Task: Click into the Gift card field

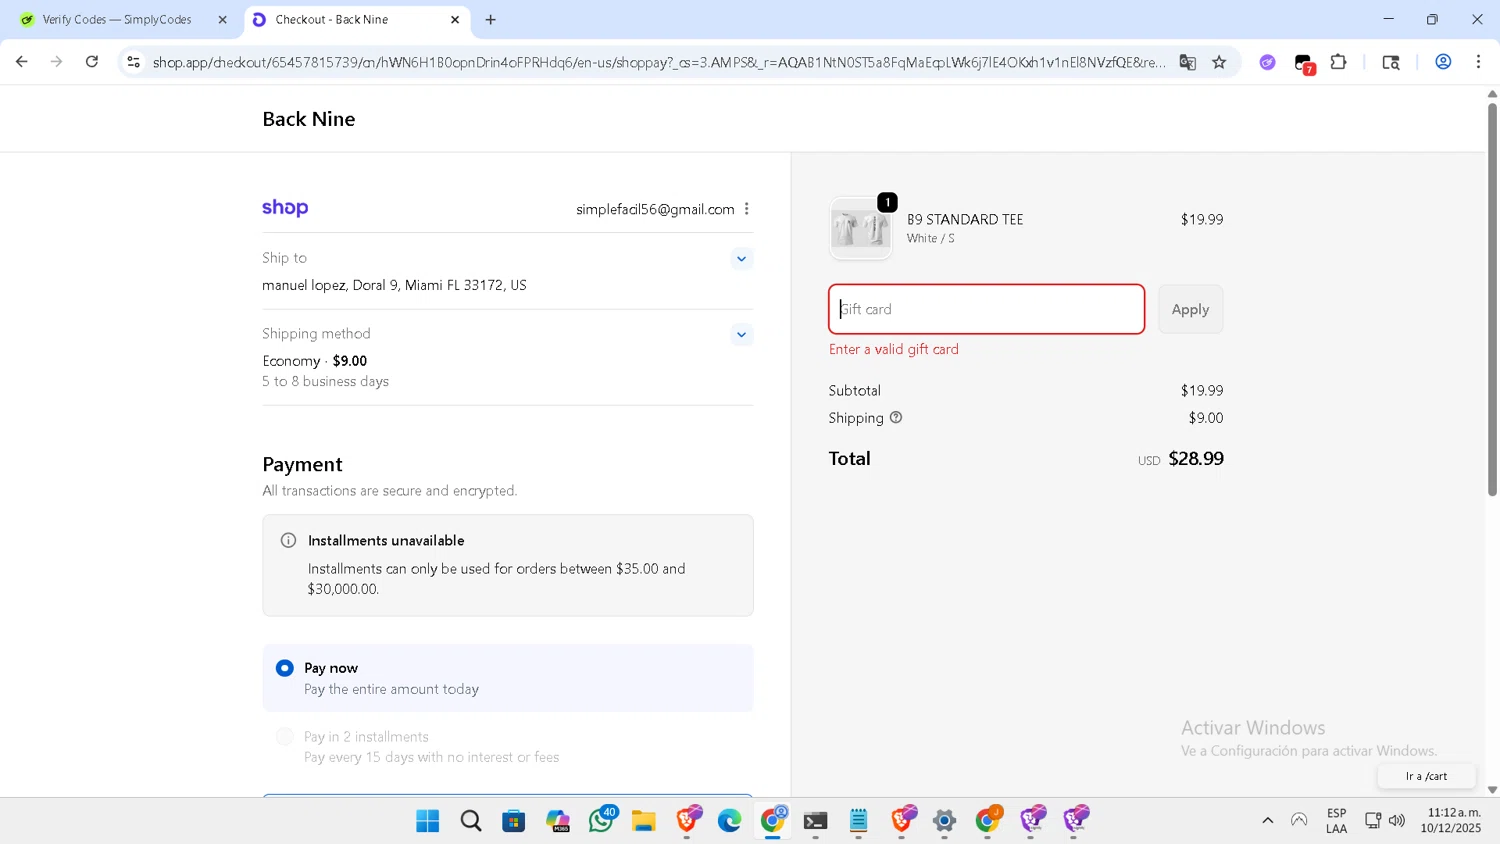Action: (x=986, y=309)
